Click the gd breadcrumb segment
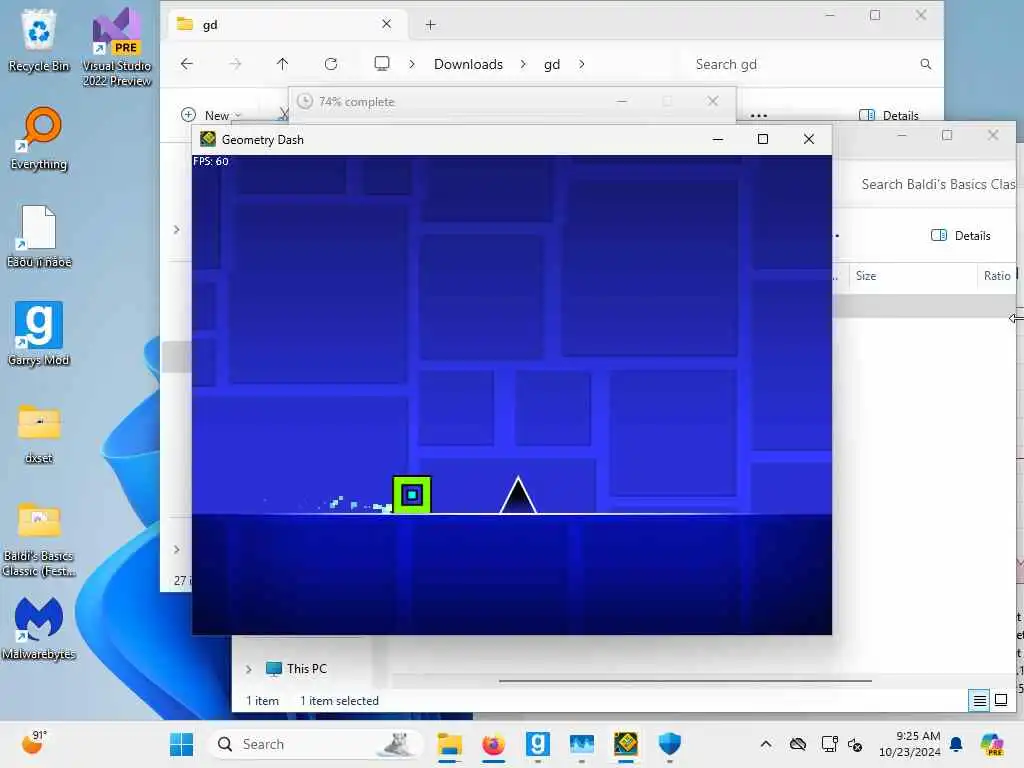This screenshot has width=1024, height=768. click(x=552, y=64)
